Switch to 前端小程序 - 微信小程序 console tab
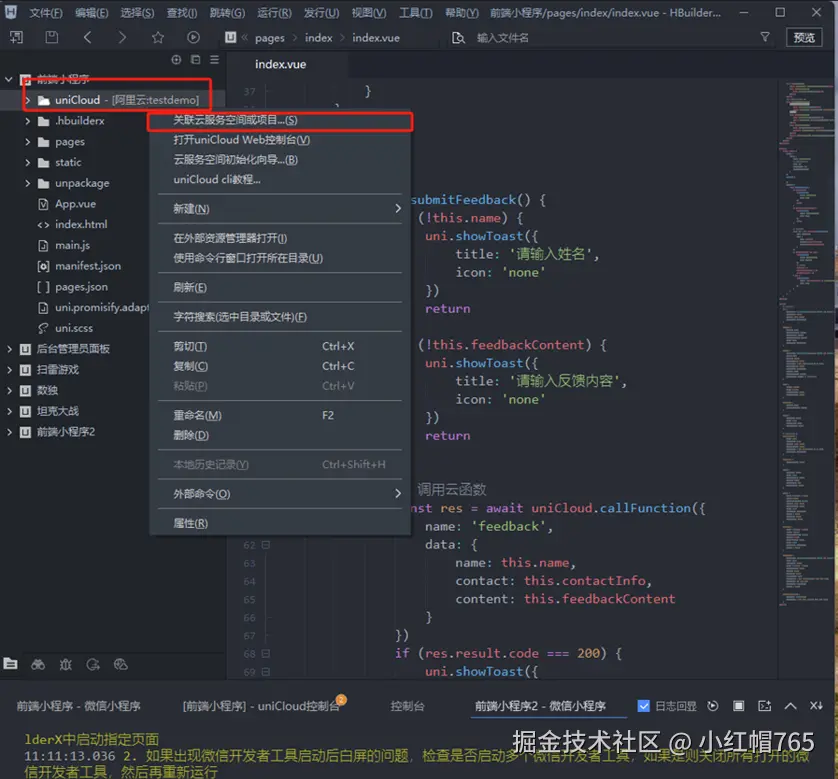838x779 pixels. (x=79, y=706)
